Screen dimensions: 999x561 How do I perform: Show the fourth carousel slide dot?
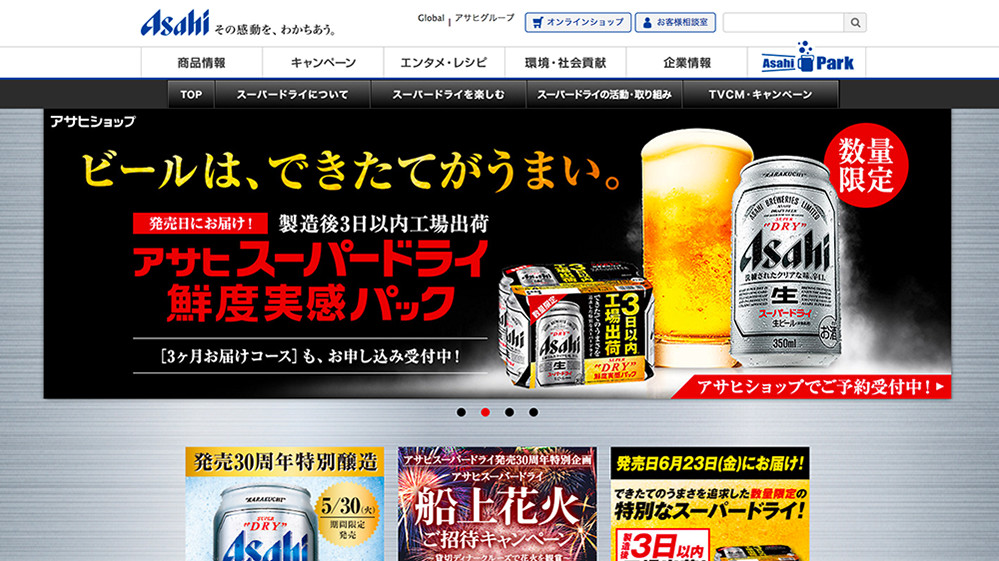coord(533,412)
